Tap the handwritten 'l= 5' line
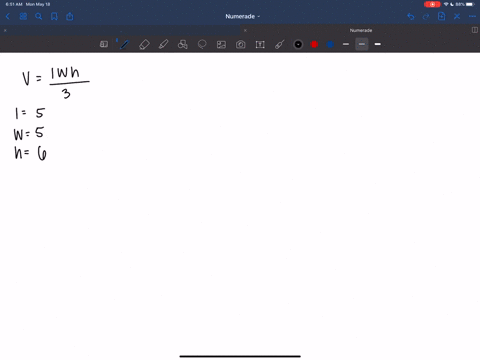The width and height of the screenshot is (480, 360). pyautogui.click(x=30, y=113)
